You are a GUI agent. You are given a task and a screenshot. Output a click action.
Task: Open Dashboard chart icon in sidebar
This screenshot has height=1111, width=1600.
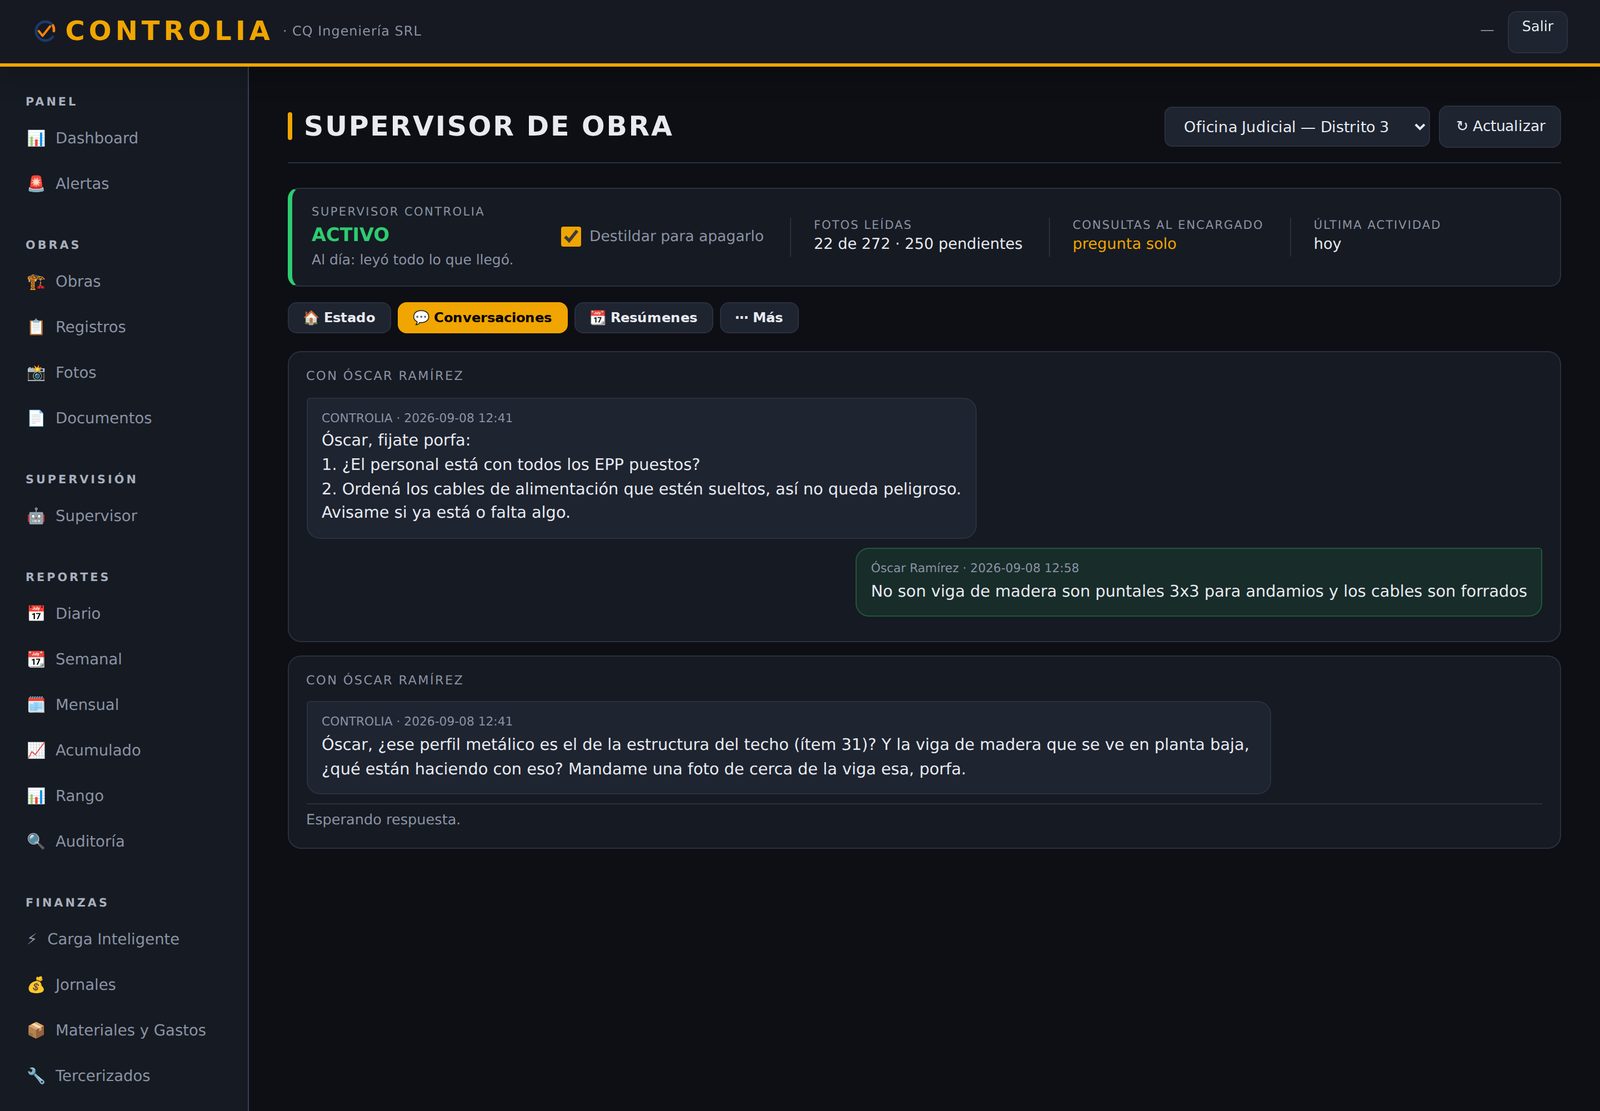click(36, 138)
